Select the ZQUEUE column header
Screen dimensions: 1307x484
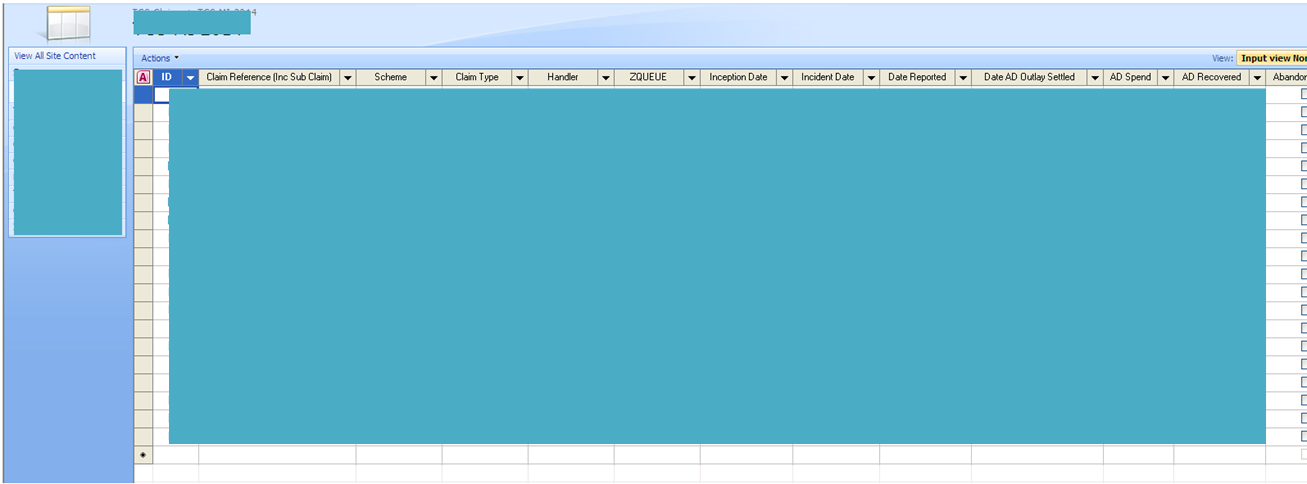pyautogui.click(x=649, y=77)
